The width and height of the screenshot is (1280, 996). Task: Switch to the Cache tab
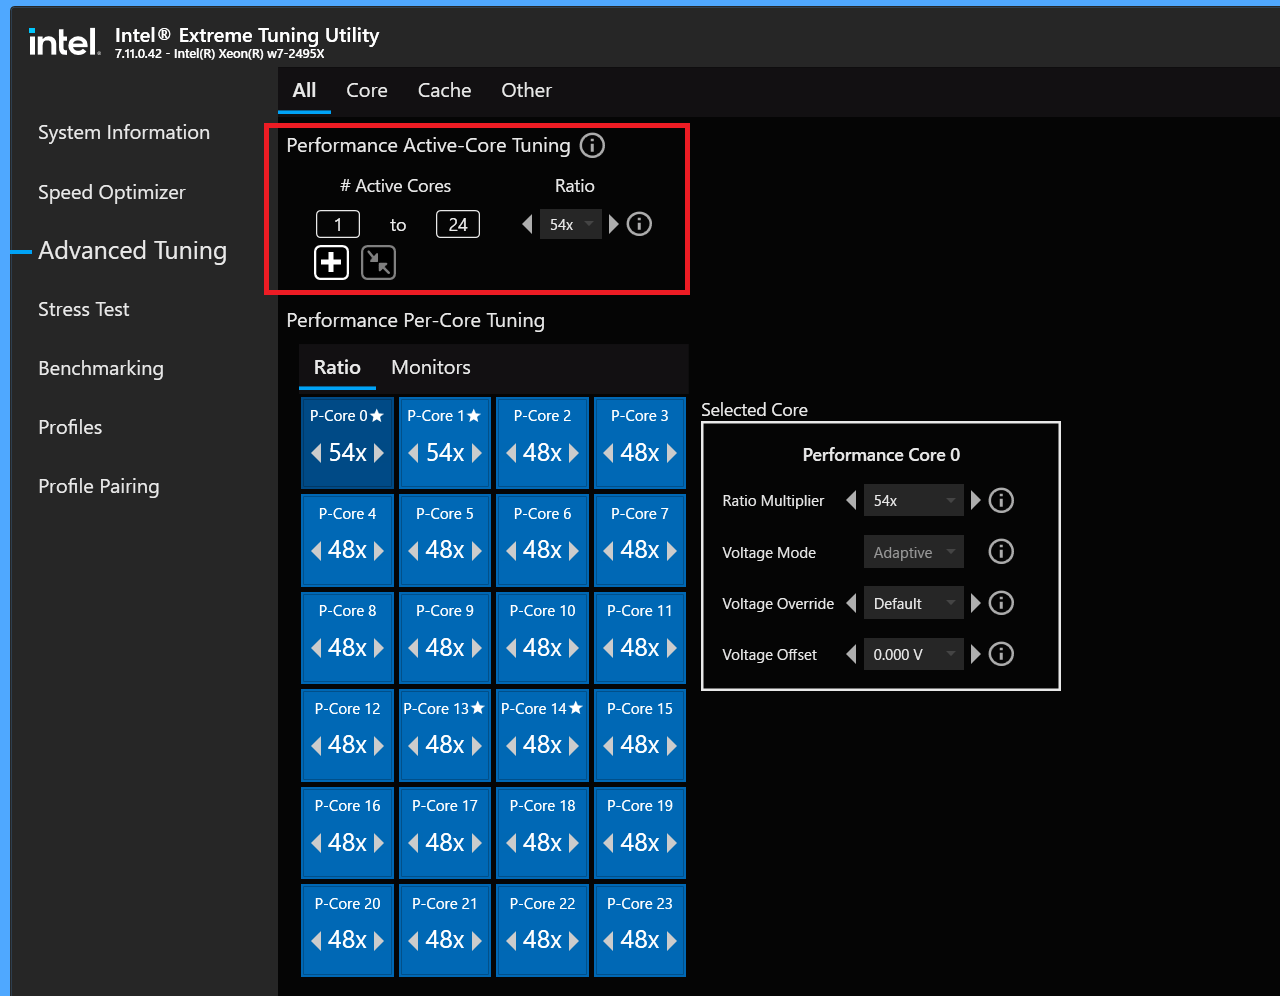[x=444, y=91]
